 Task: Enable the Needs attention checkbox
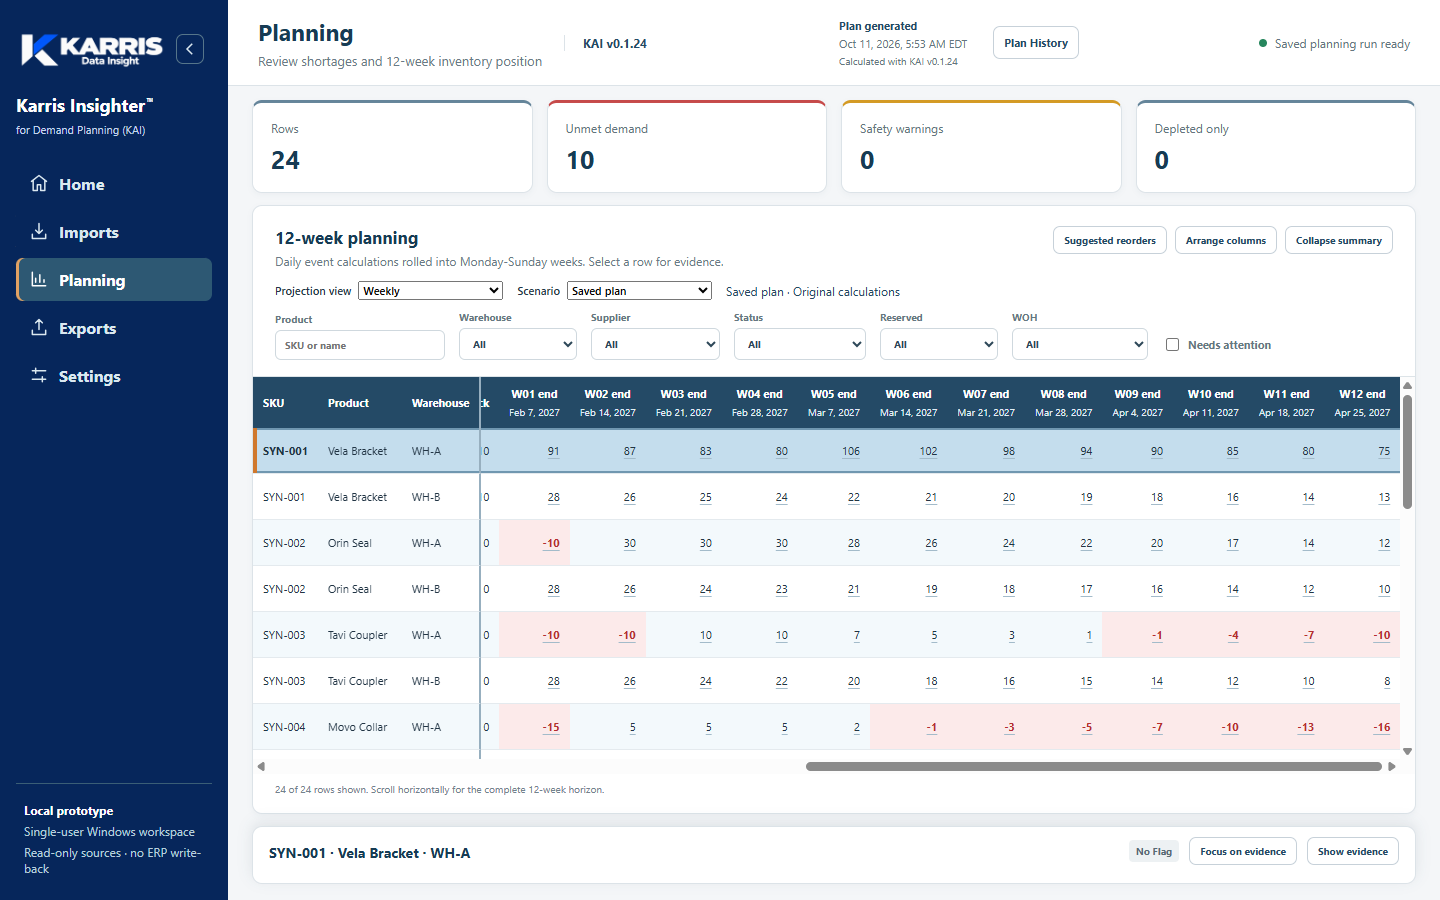click(x=1172, y=345)
